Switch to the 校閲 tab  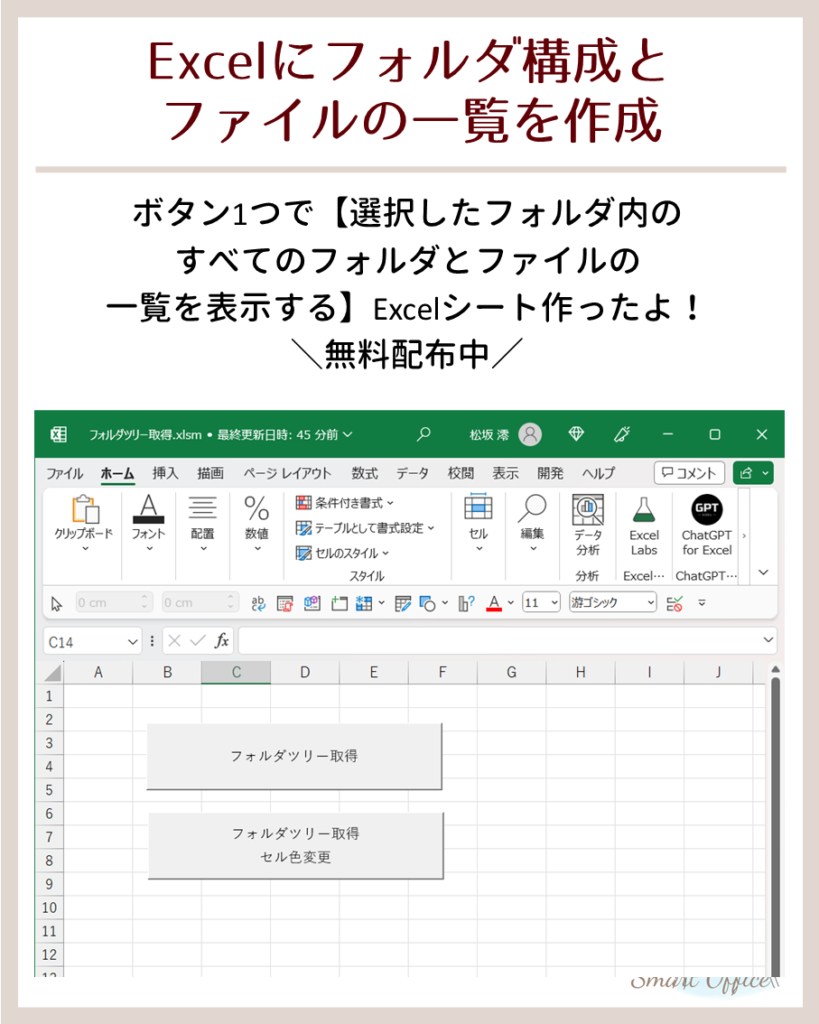[460, 473]
